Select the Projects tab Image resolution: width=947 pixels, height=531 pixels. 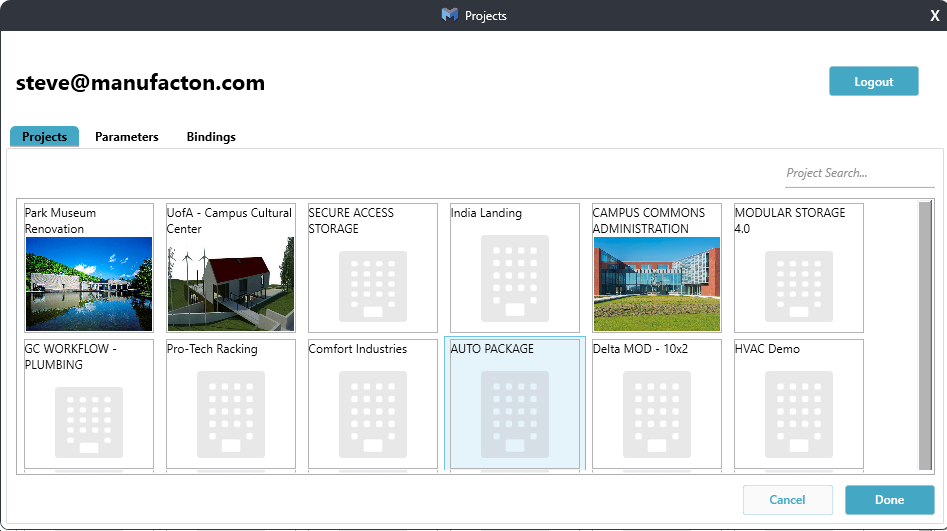point(44,137)
